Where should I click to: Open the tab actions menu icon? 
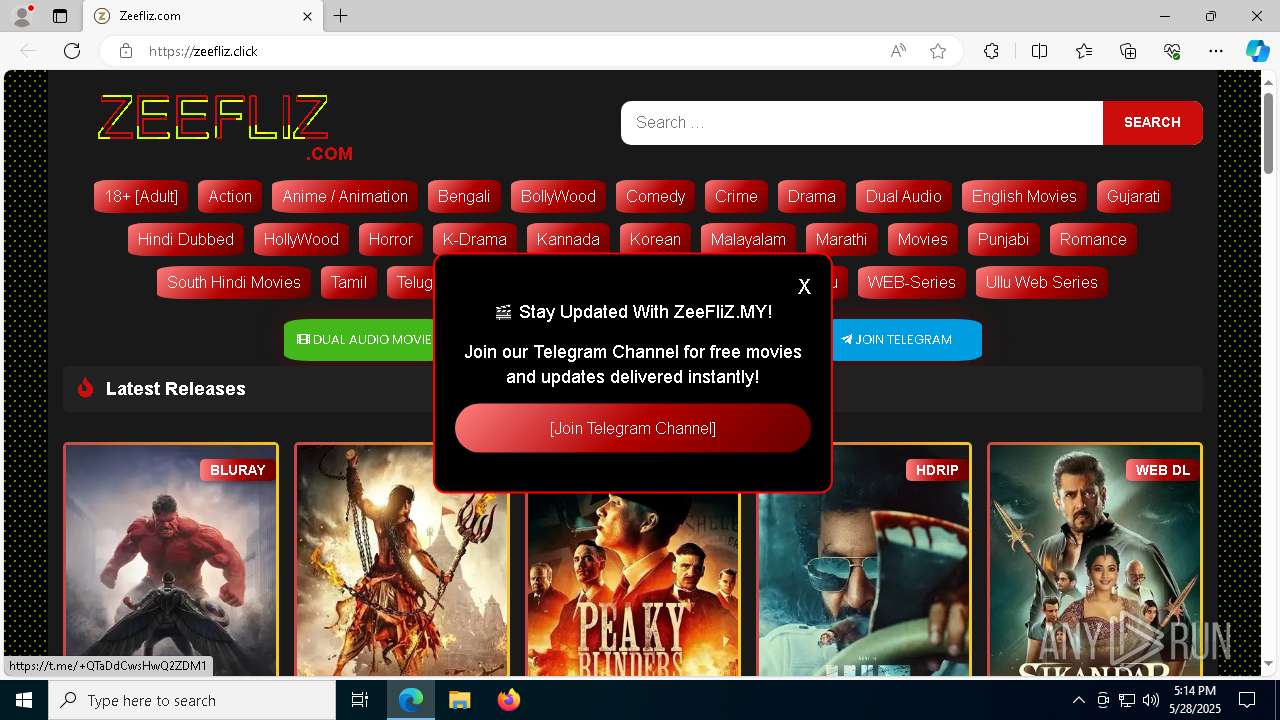click(x=60, y=16)
